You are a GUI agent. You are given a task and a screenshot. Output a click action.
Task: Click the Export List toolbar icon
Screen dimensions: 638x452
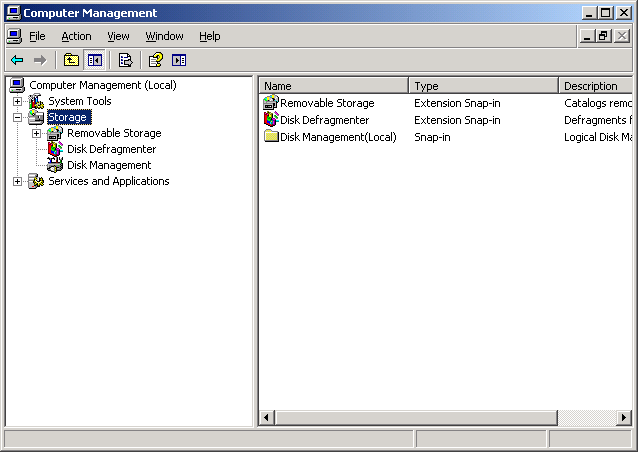[x=125, y=60]
